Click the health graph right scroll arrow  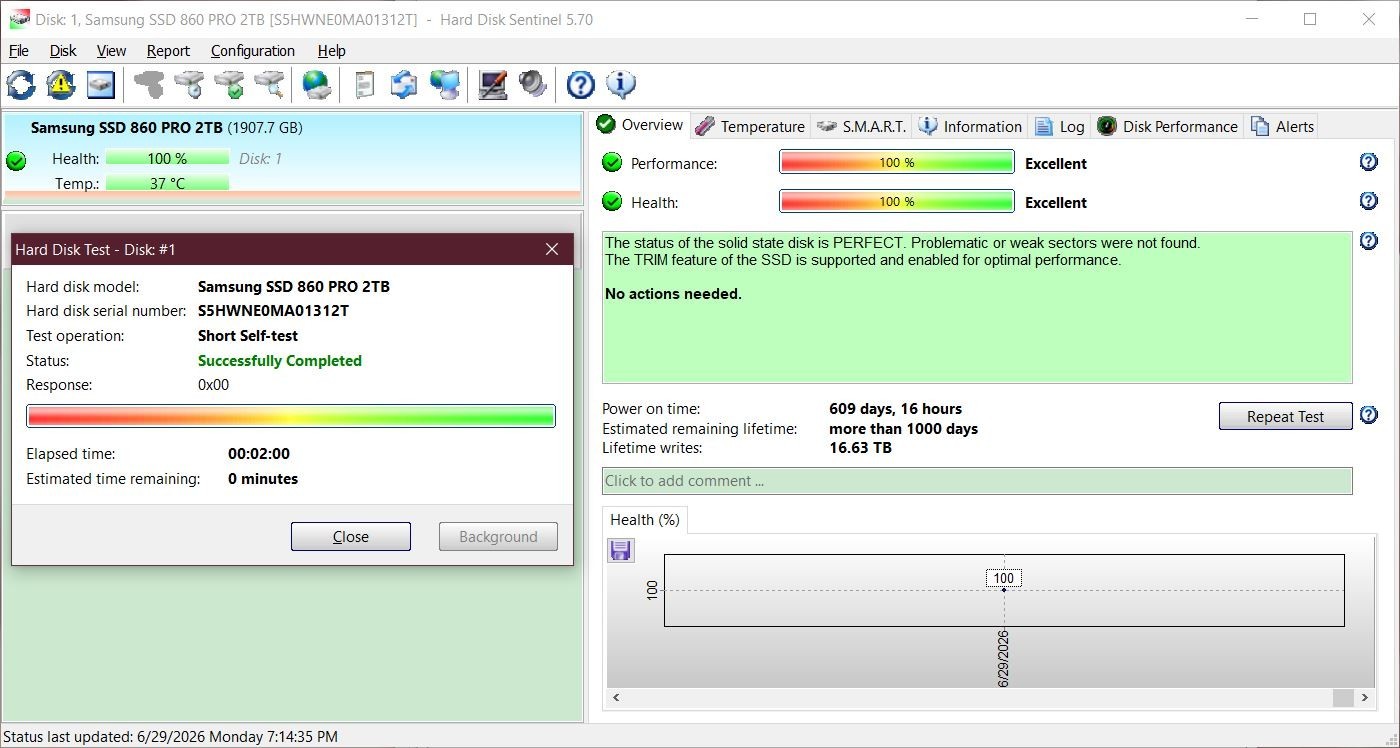pos(1365,698)
